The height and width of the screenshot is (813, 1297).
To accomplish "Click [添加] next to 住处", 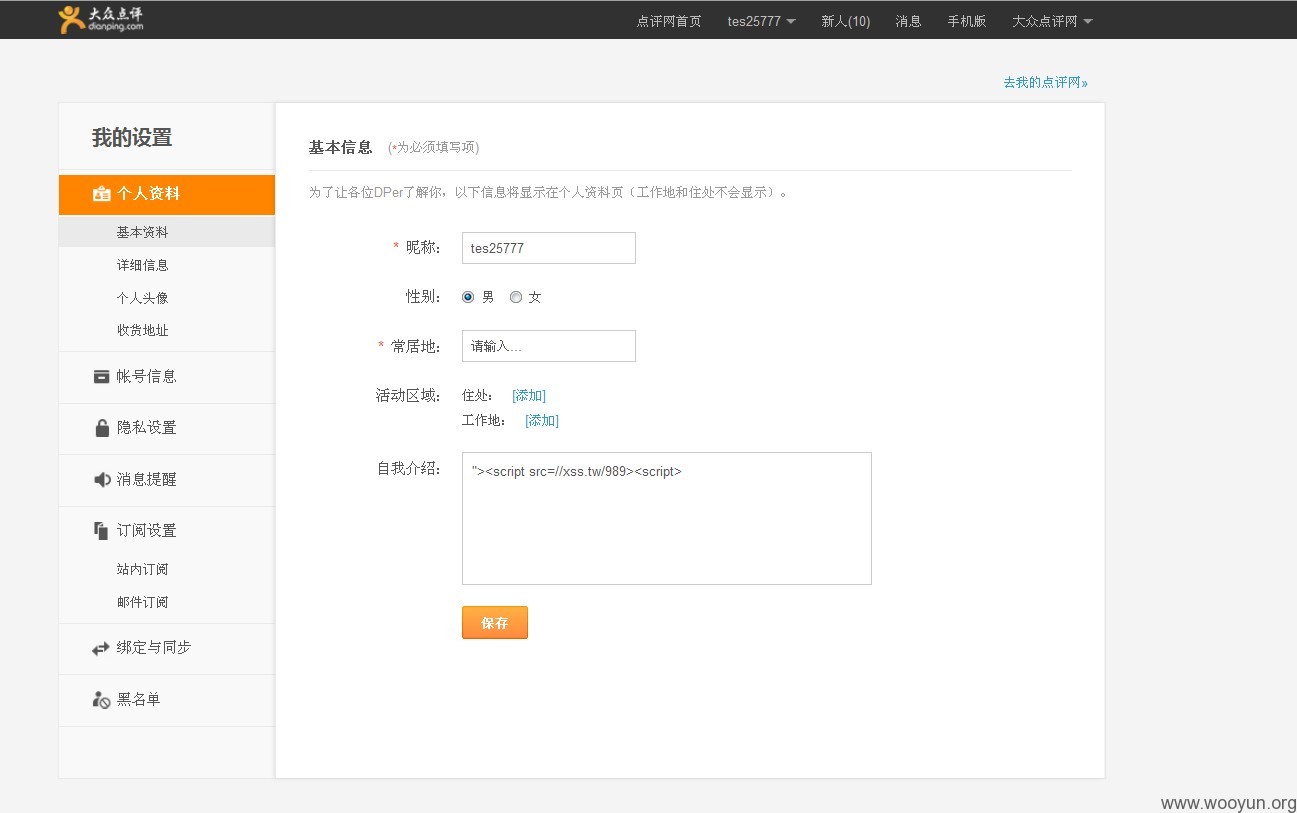I will click(529, 396).
